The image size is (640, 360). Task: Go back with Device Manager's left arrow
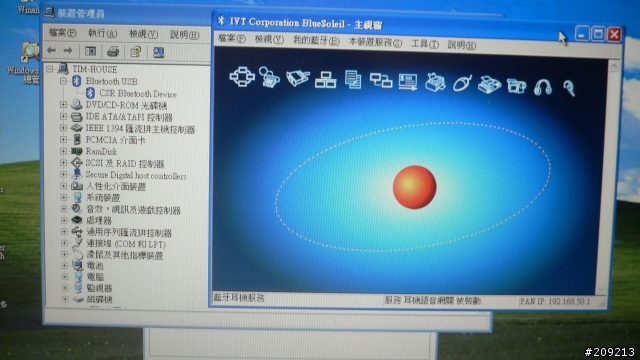click(51, 51)
